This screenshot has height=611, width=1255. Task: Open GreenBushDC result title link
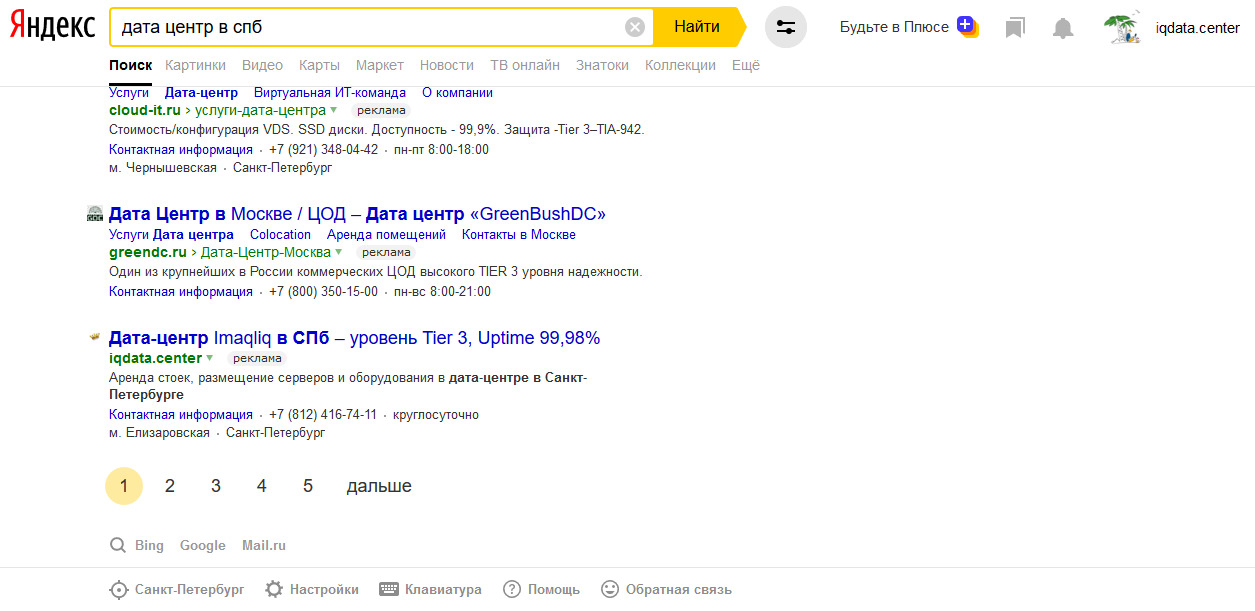point(357,214)
